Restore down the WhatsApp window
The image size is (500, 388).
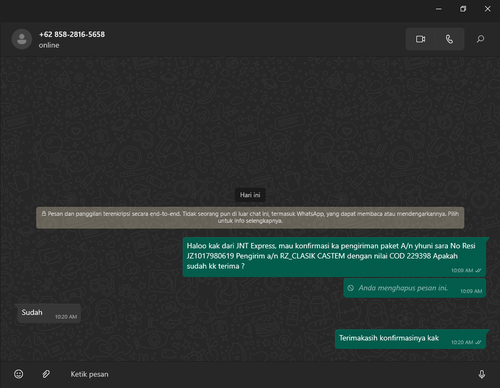click(463, 9)
